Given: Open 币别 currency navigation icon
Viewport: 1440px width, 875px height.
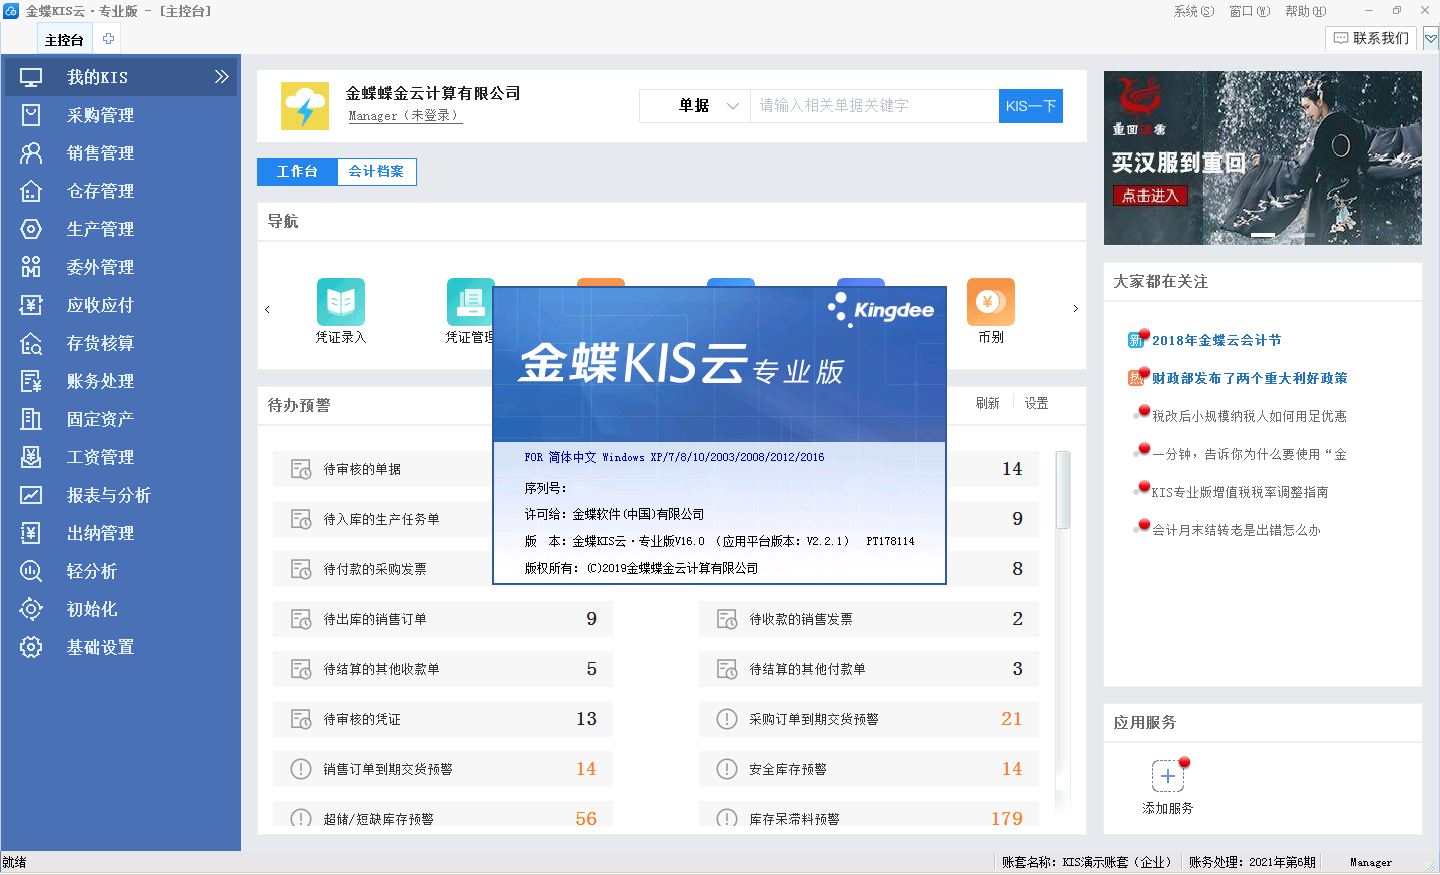Looking at the screenshot, I should tap(991, 302).
